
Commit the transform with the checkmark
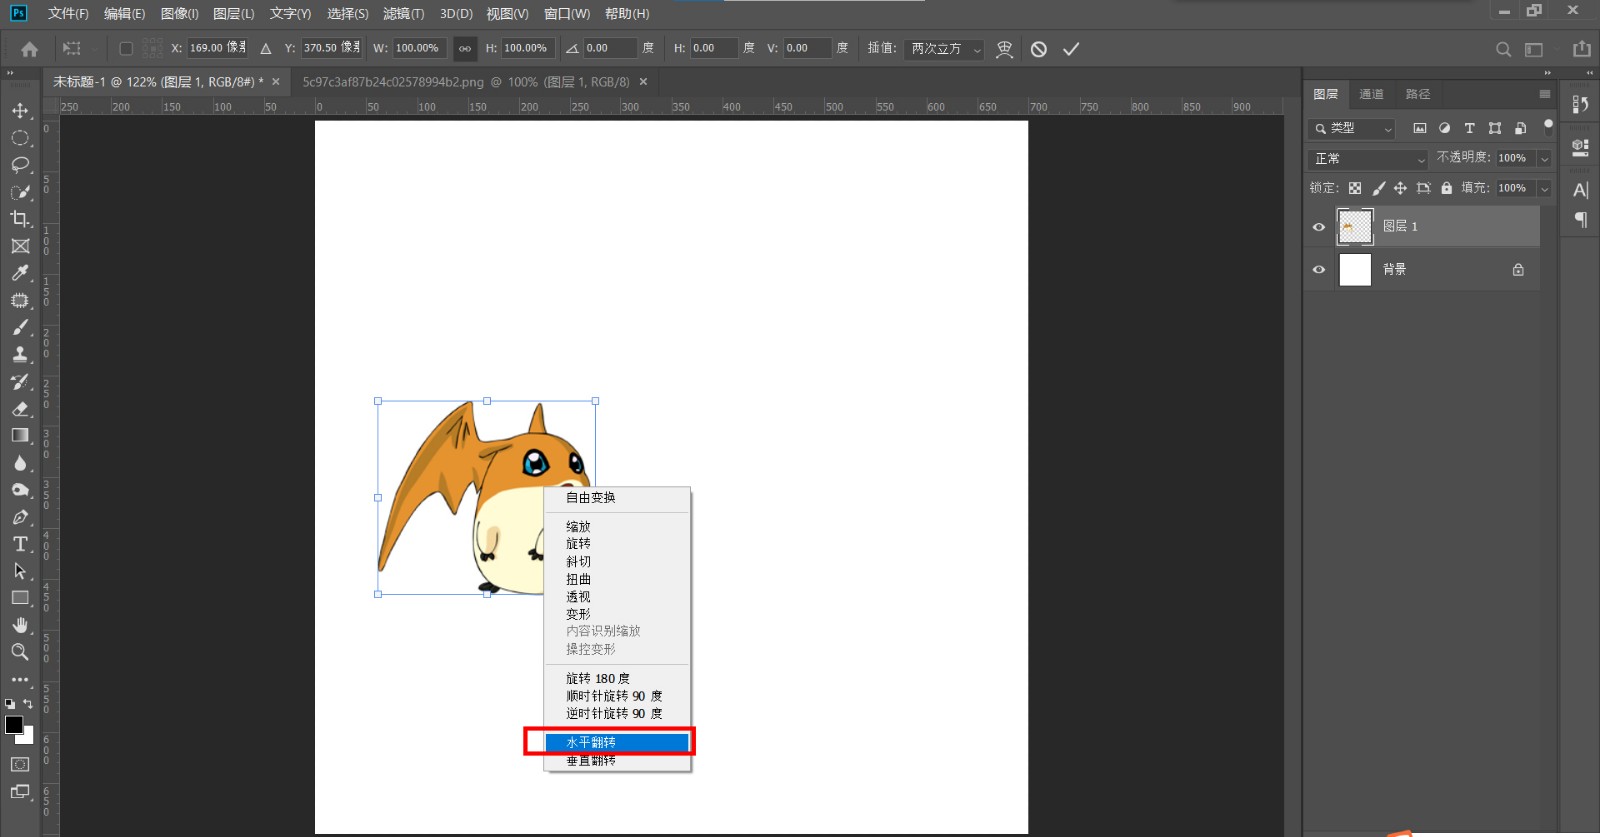coord(1071,49)
